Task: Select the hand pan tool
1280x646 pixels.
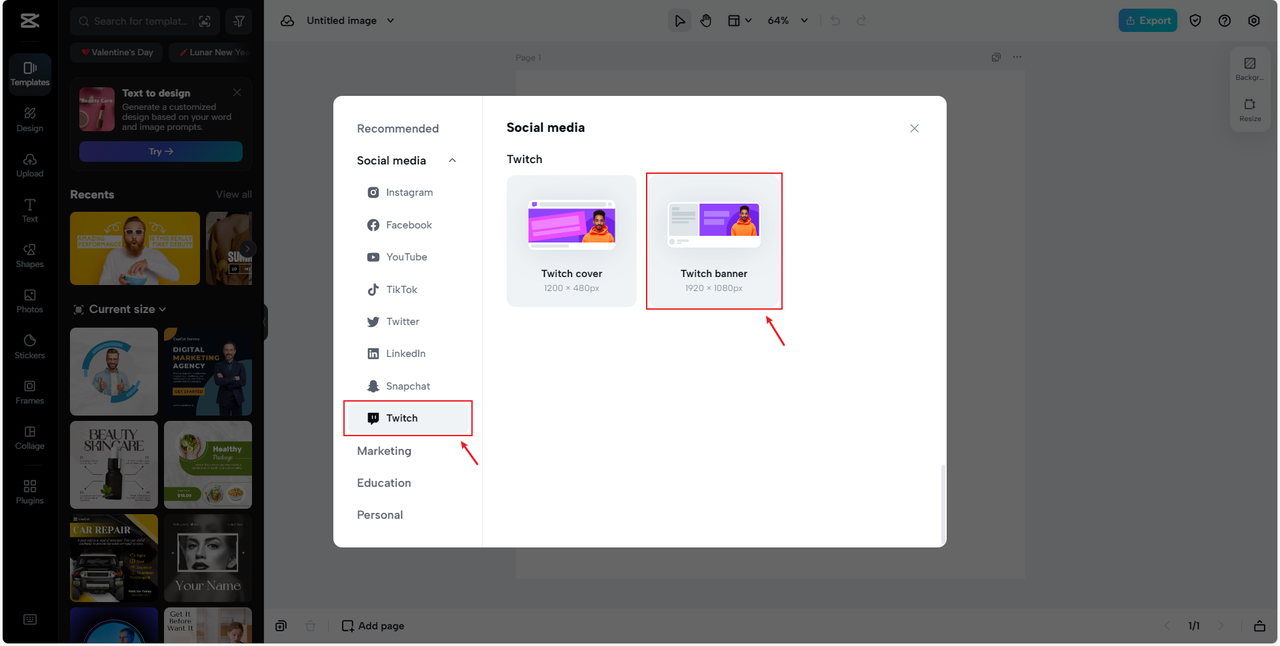Action: (x=706, y=20)
